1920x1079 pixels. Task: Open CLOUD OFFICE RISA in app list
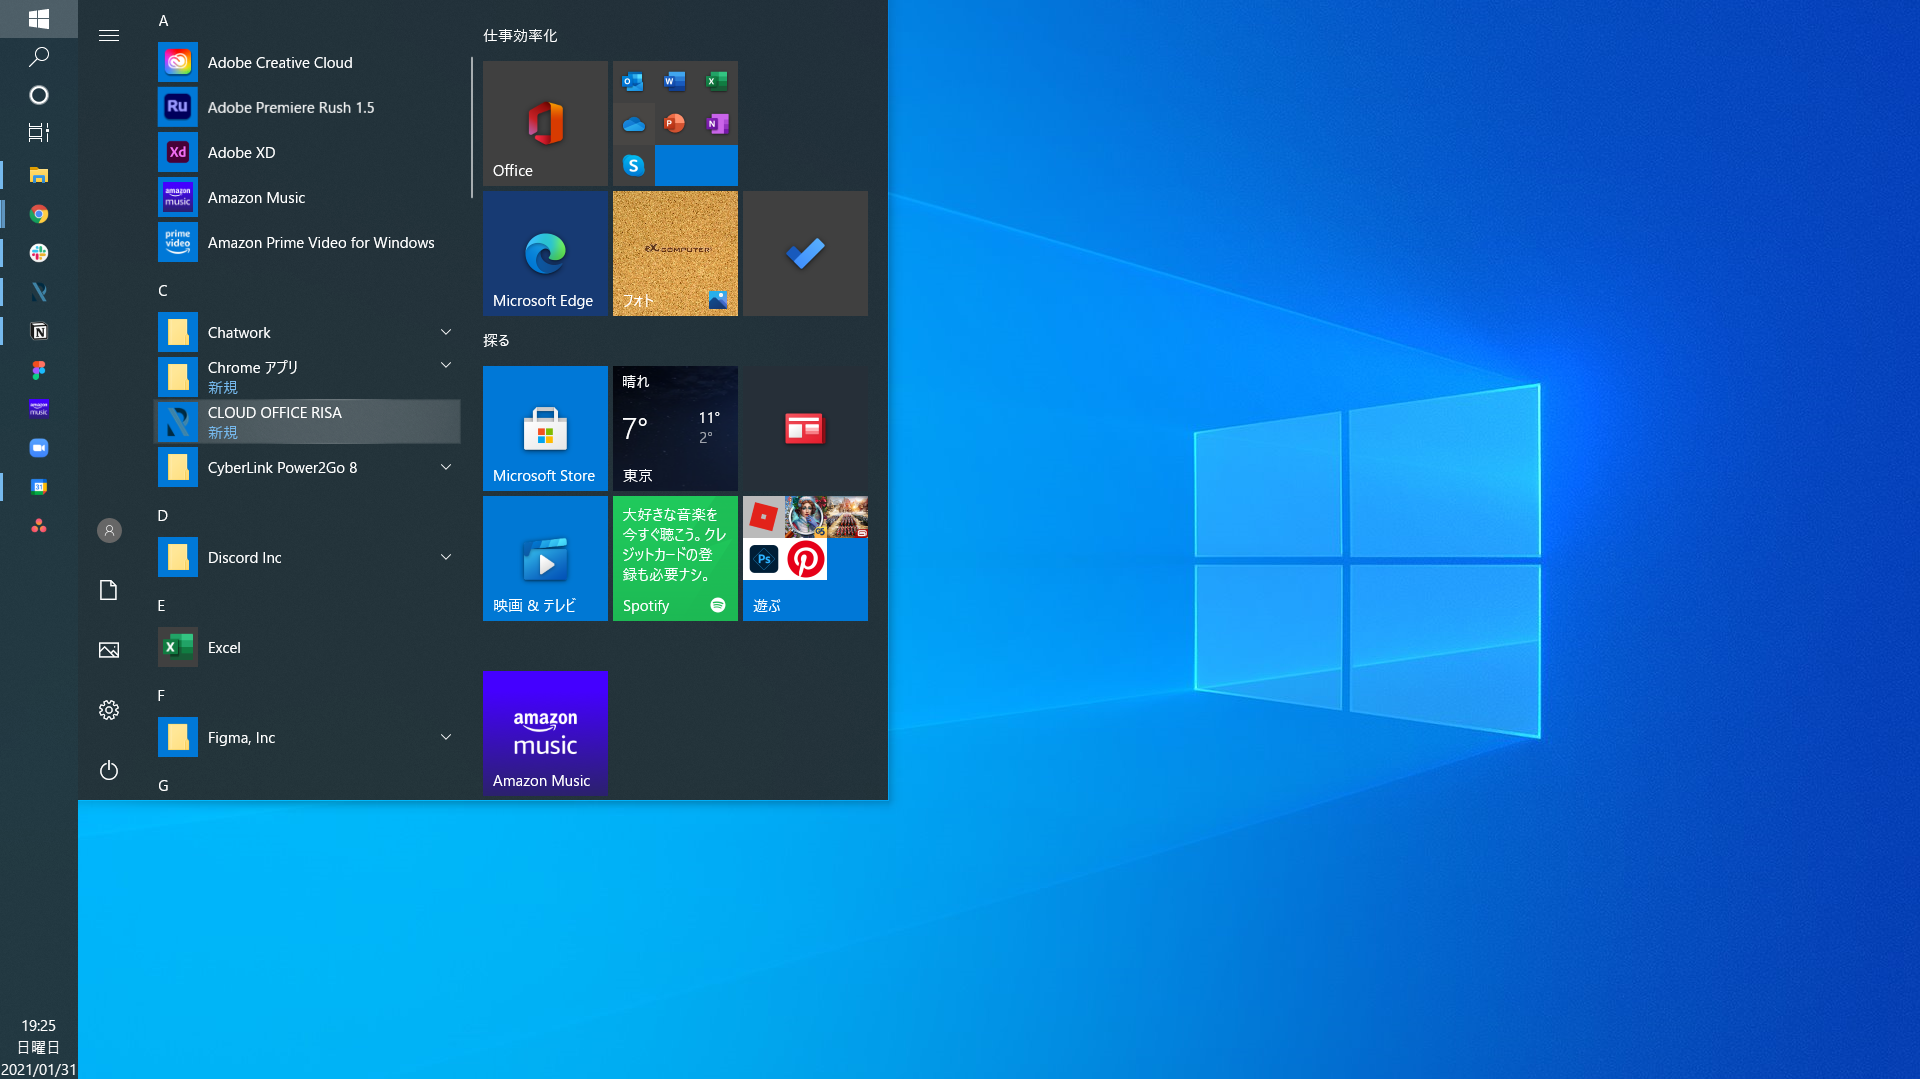pos(308,422)
